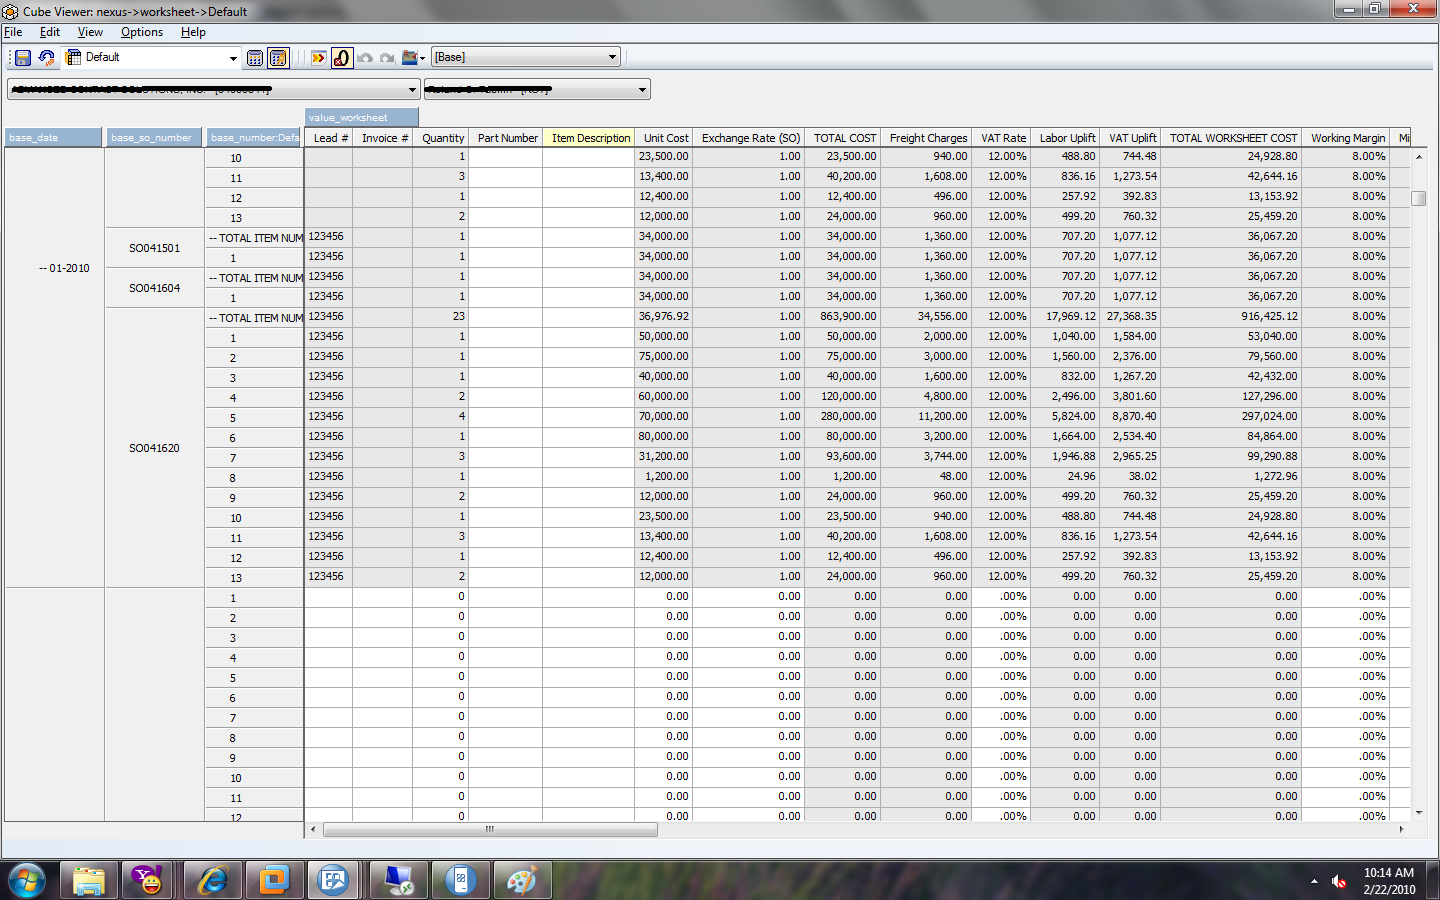
Task: Click the 863,900.00 total cost cell
Action: tap(844, 316)
